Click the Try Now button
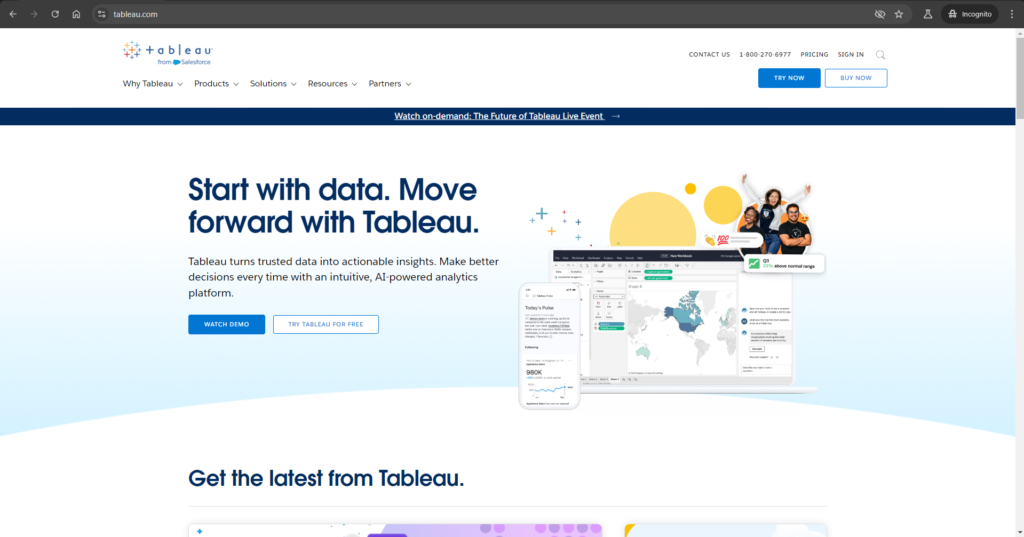Image resolution: width=1024 pixels, height=537 pixels. [x=789, y=78]
